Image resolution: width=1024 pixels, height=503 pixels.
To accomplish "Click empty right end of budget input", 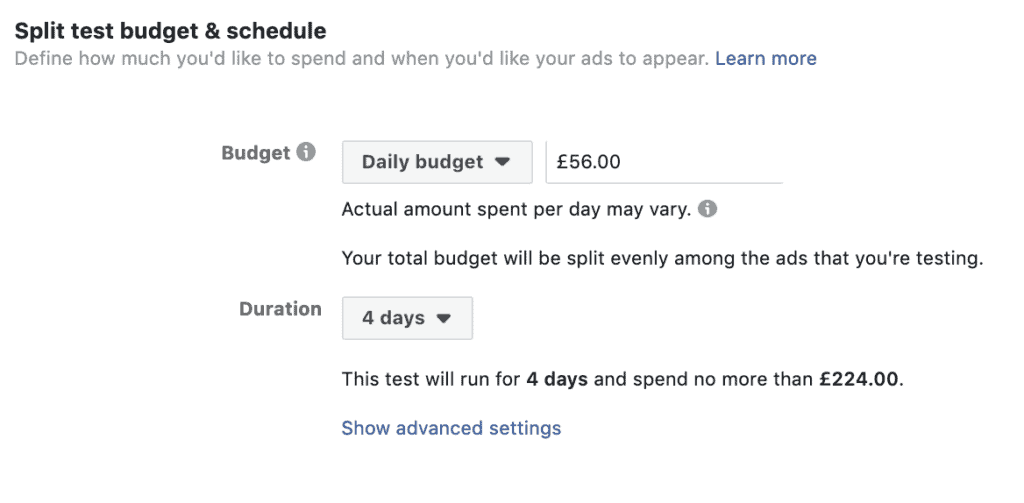I will pyautogui.click(x=731, y=162).
